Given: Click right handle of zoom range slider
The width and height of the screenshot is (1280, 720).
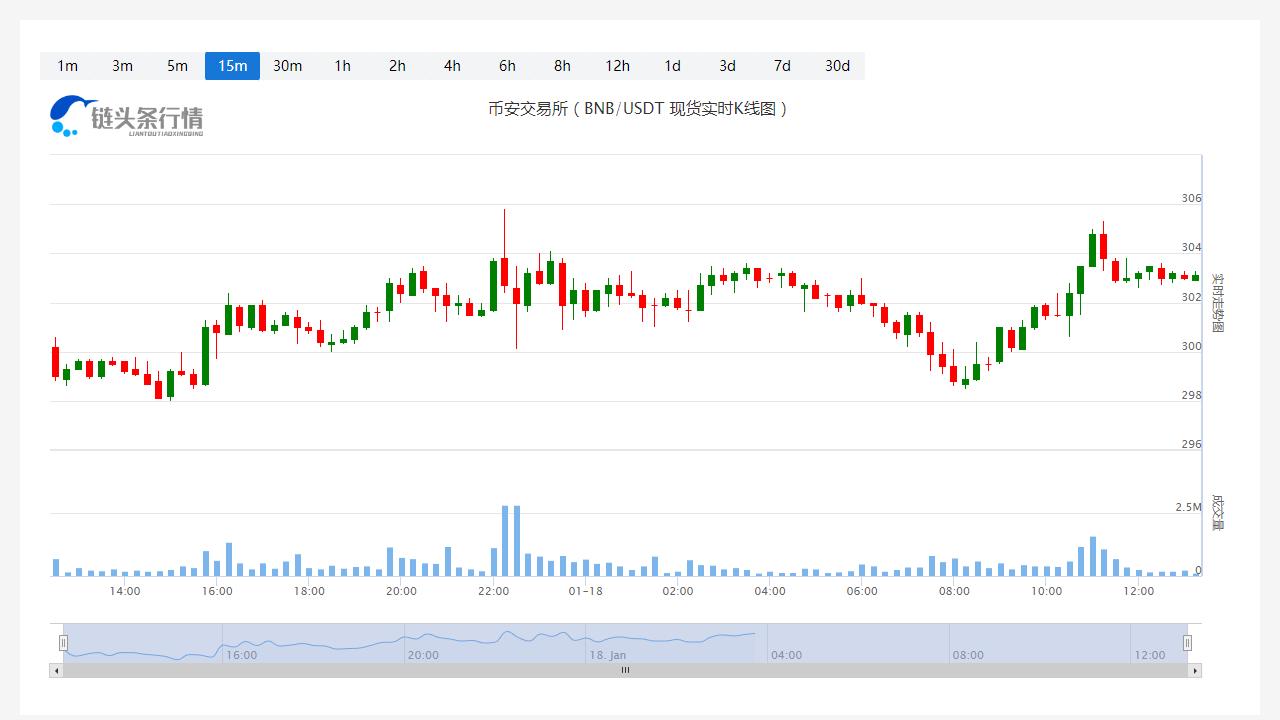Looking at the screenshot, I should pos(1187,643).
